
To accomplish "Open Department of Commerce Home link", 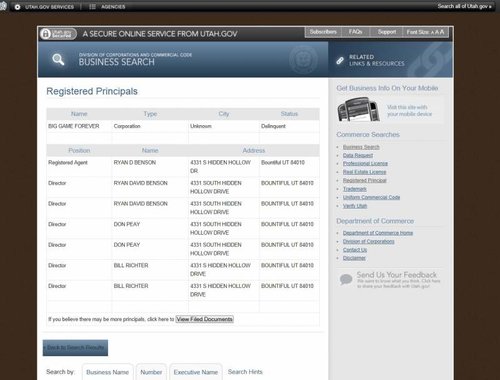I will tap(378, 233).
